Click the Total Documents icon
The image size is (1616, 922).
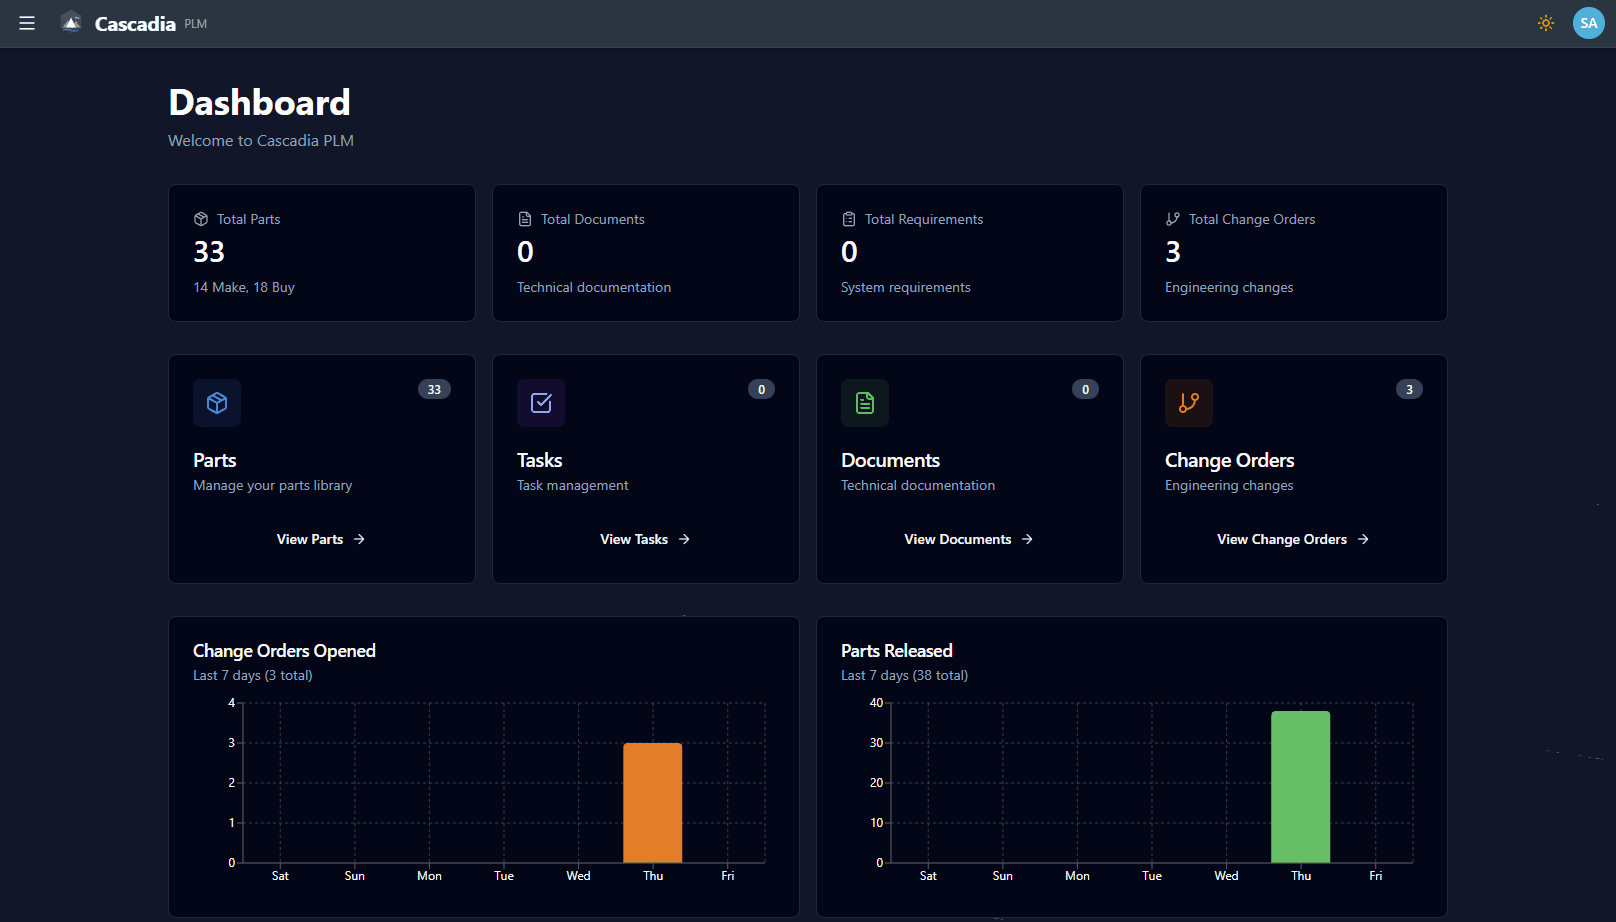point(525,219)
